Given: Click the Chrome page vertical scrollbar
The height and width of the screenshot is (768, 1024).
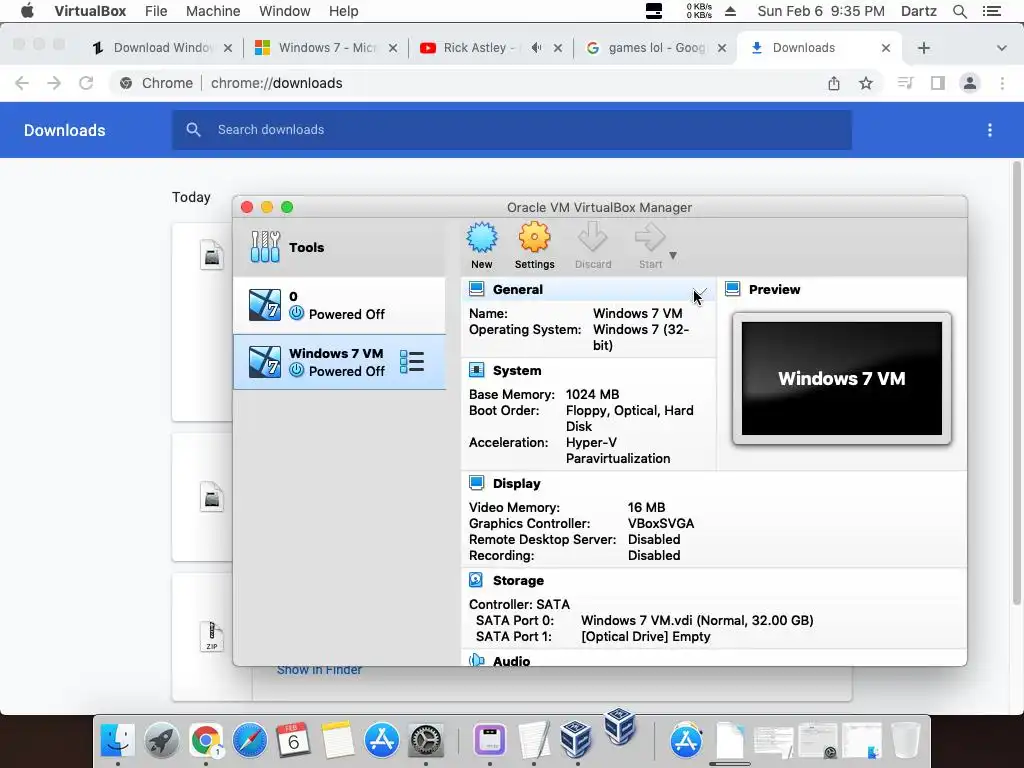Looking at the screenshot, I should click(1017, 382).
